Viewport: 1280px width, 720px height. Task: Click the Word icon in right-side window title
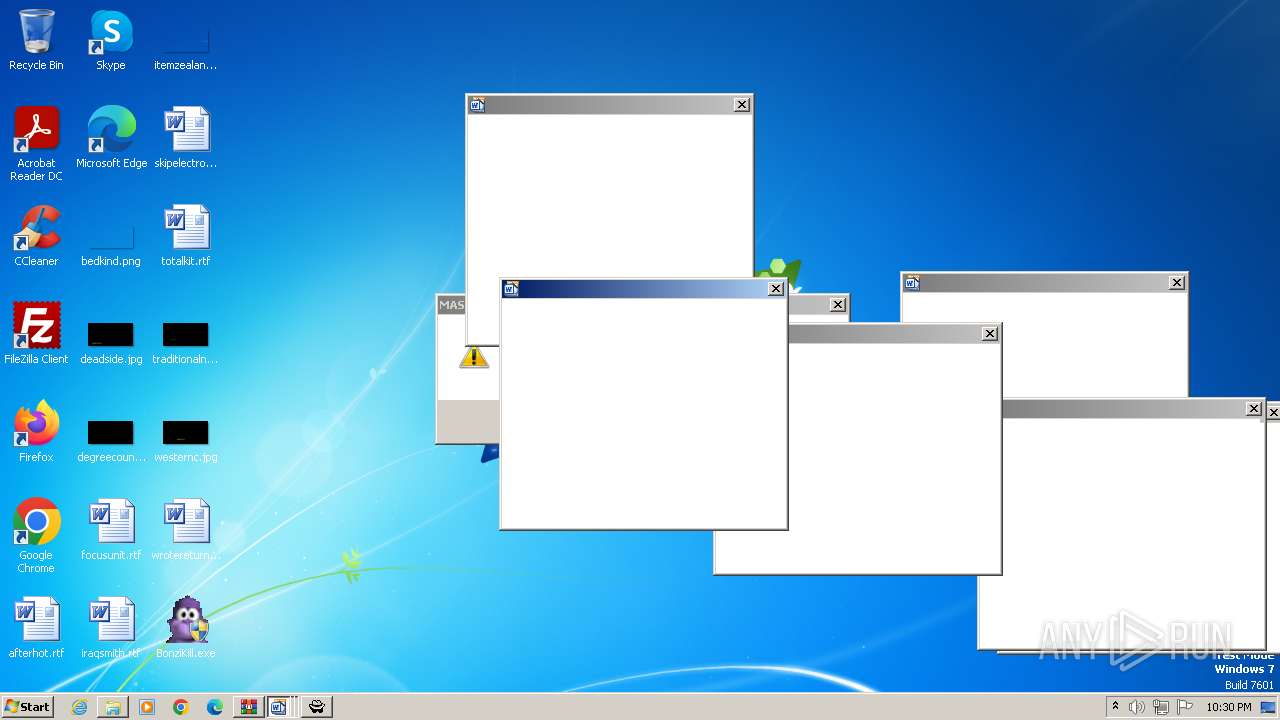[x=911, y=283]
